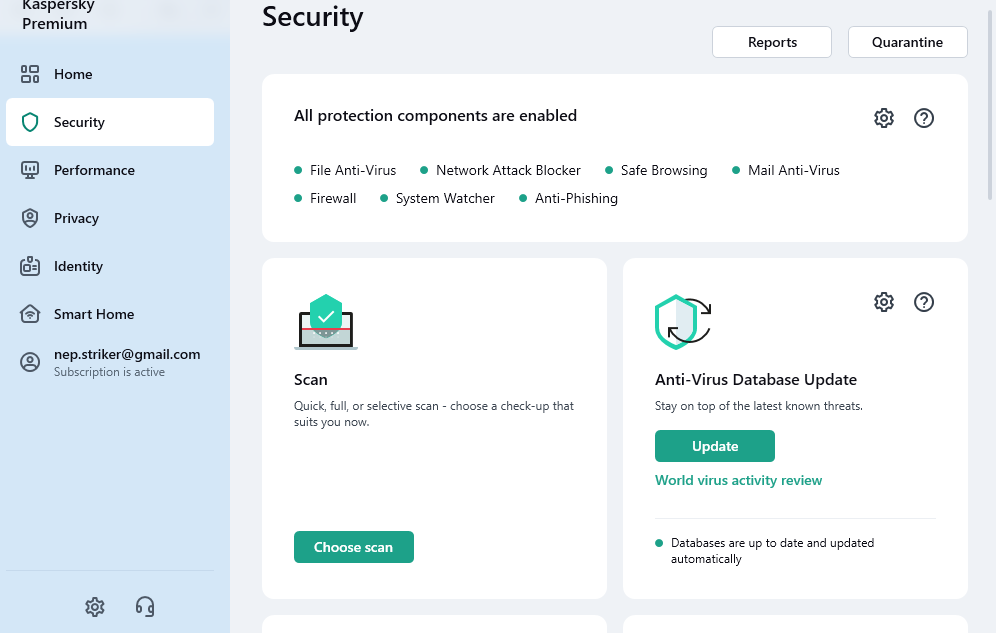Image resolution: width=996 pixels, height=633 pixels.
Task: Open Smart Home section
Action: [x=94, y=314]
